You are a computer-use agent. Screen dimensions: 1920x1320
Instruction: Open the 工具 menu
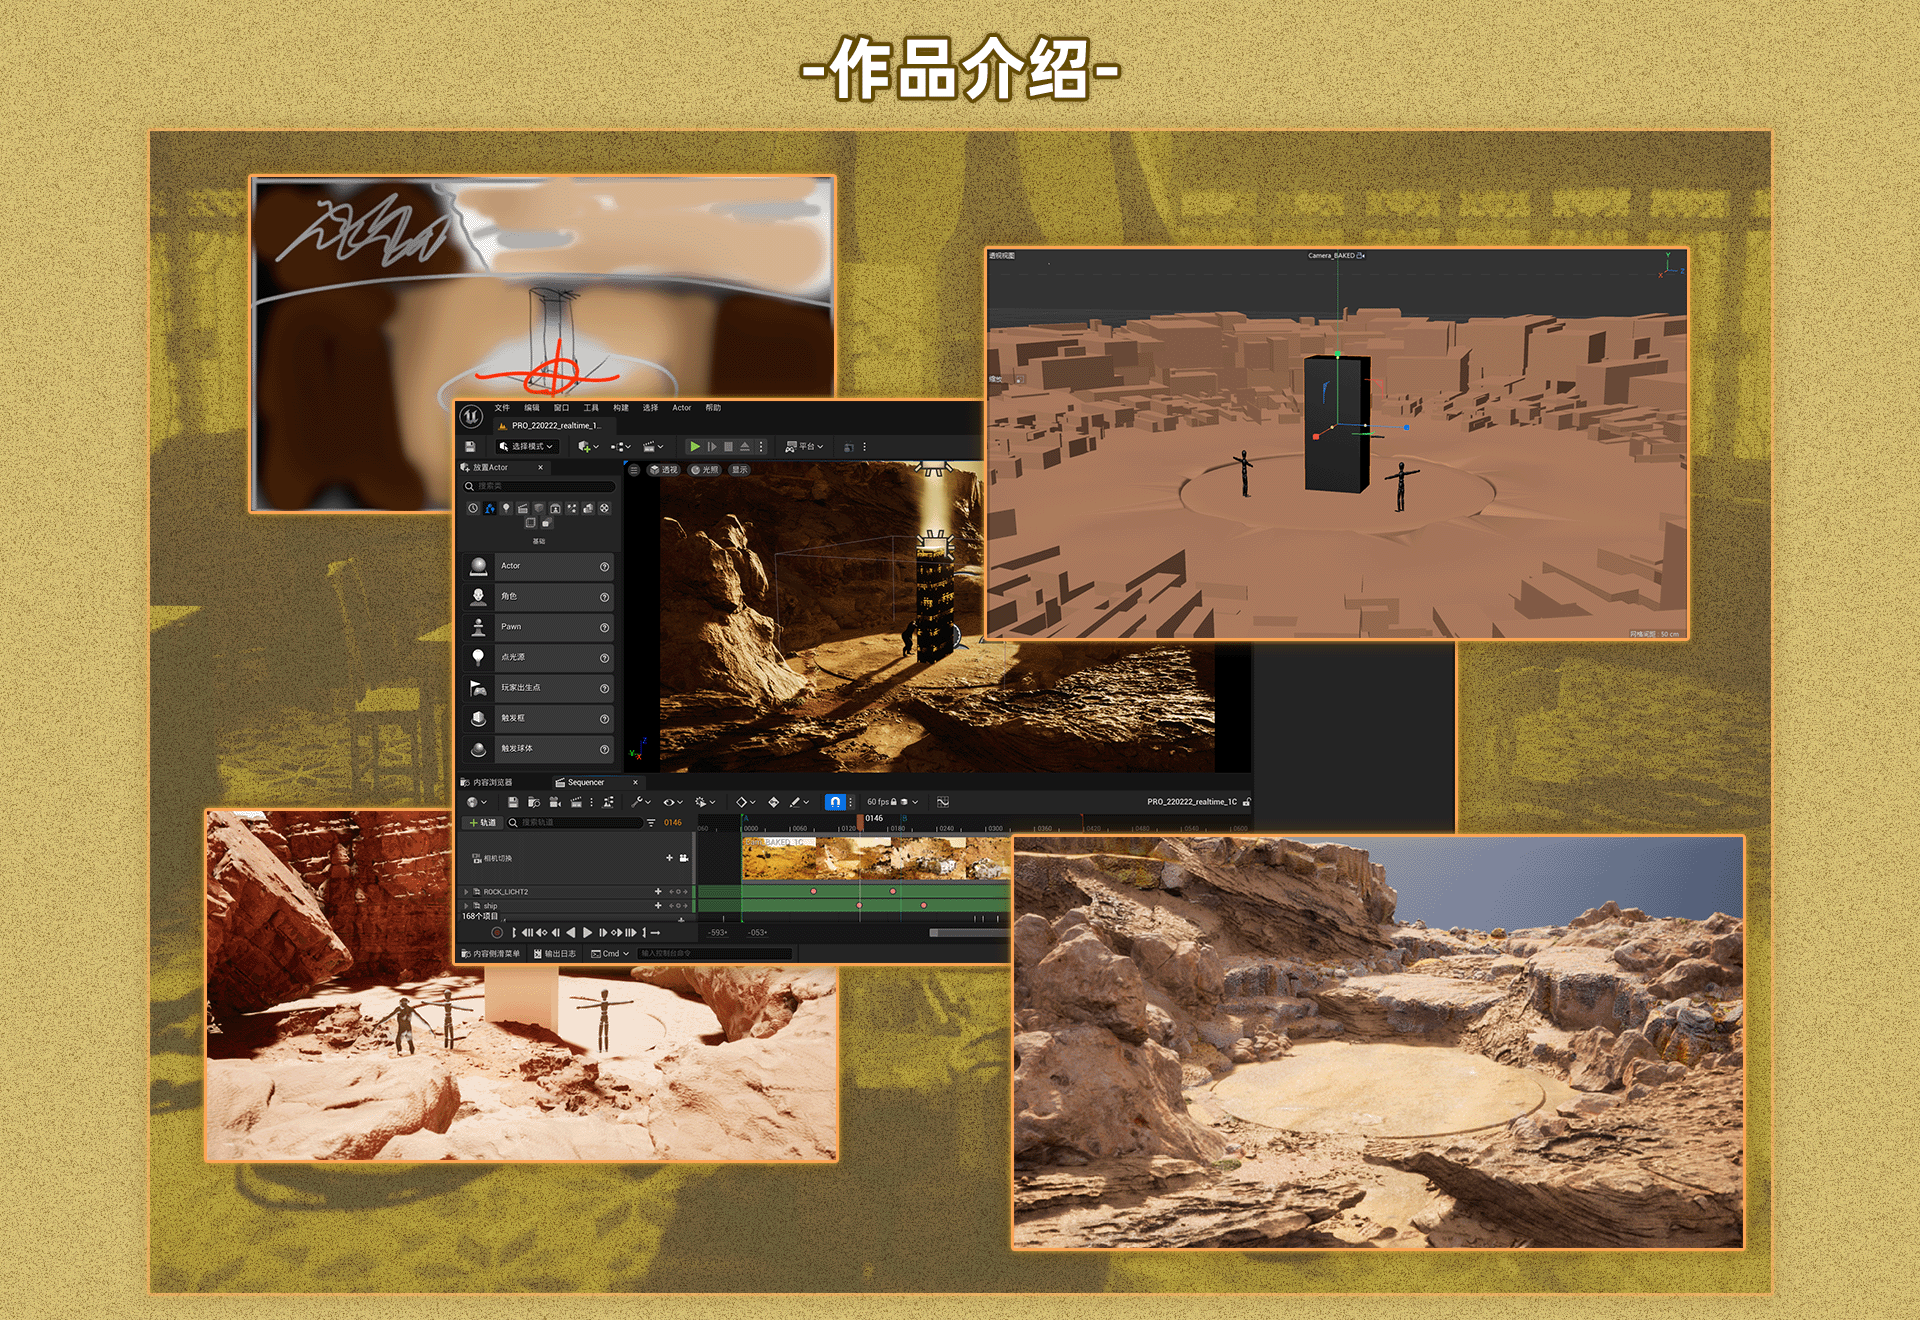tap(591, 408)
